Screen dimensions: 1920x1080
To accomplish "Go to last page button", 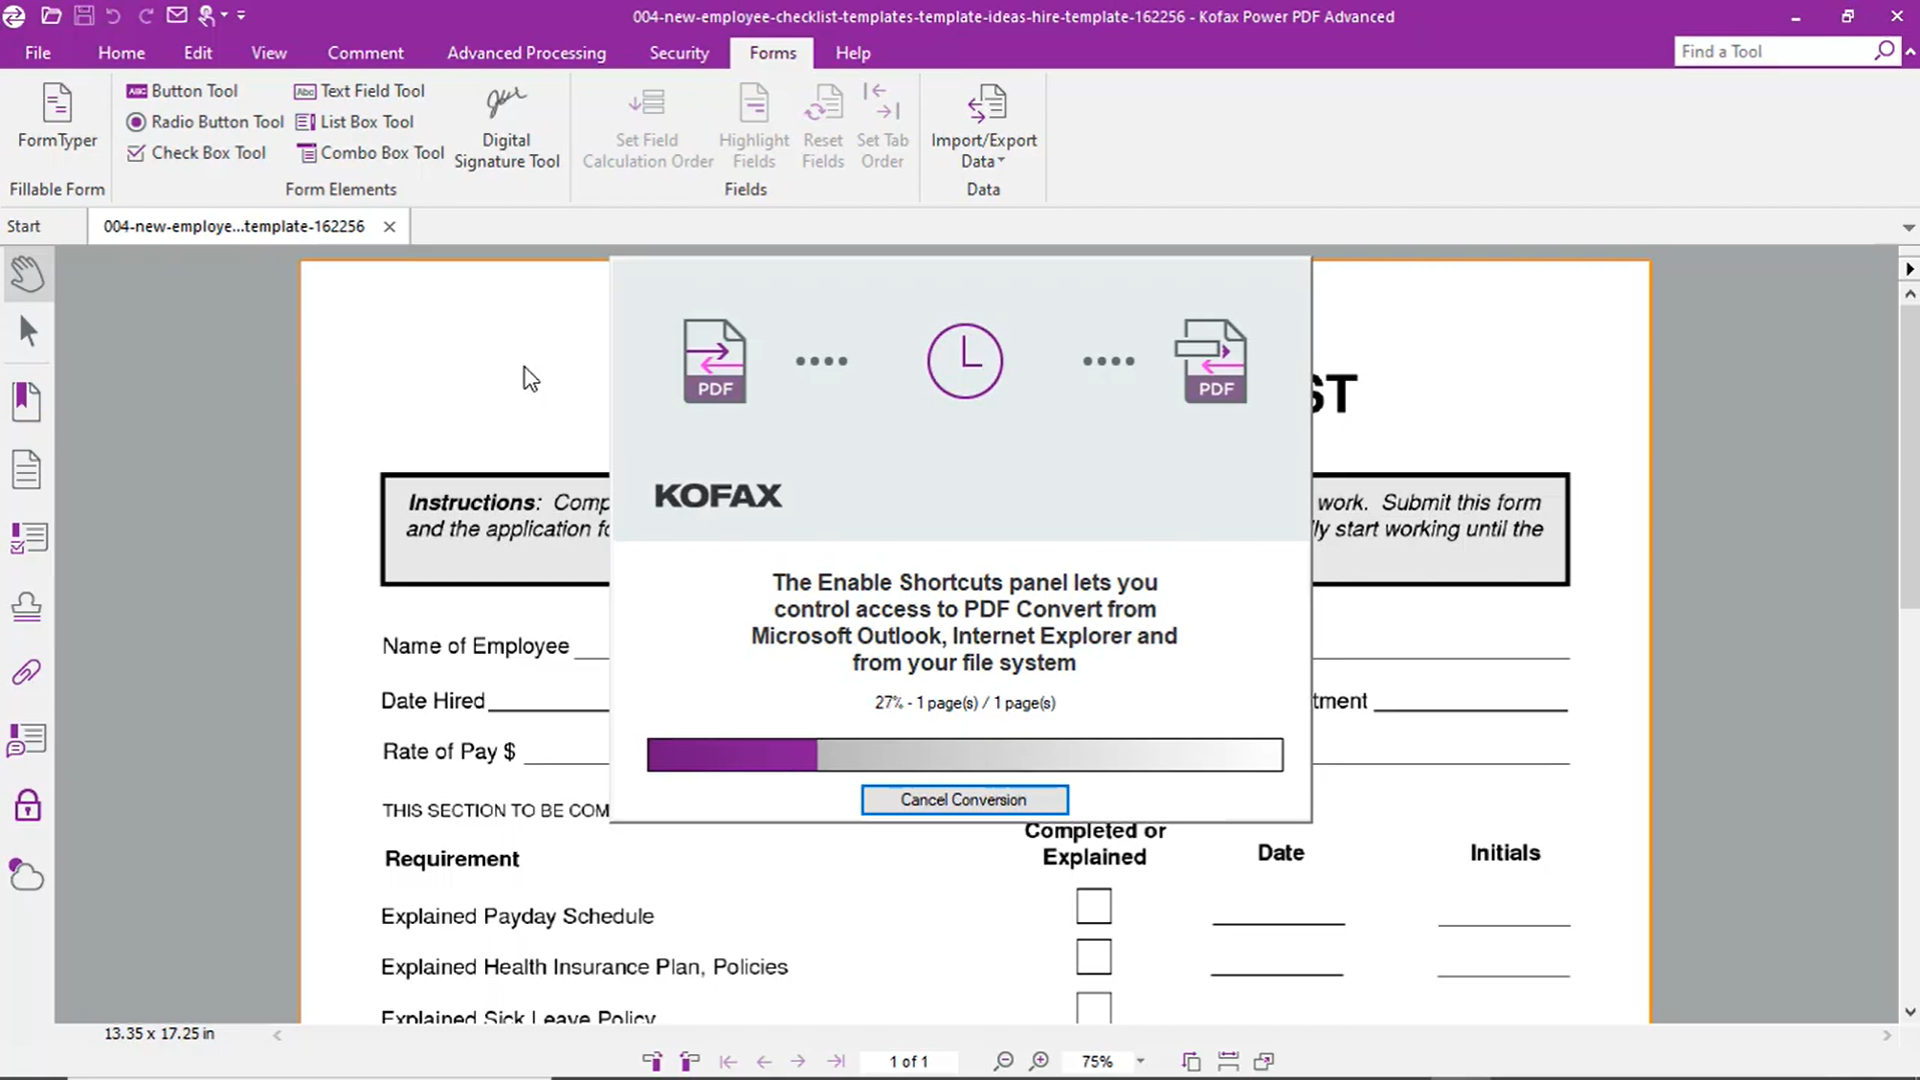I will pyautogui.click(x=836, y=1062).
